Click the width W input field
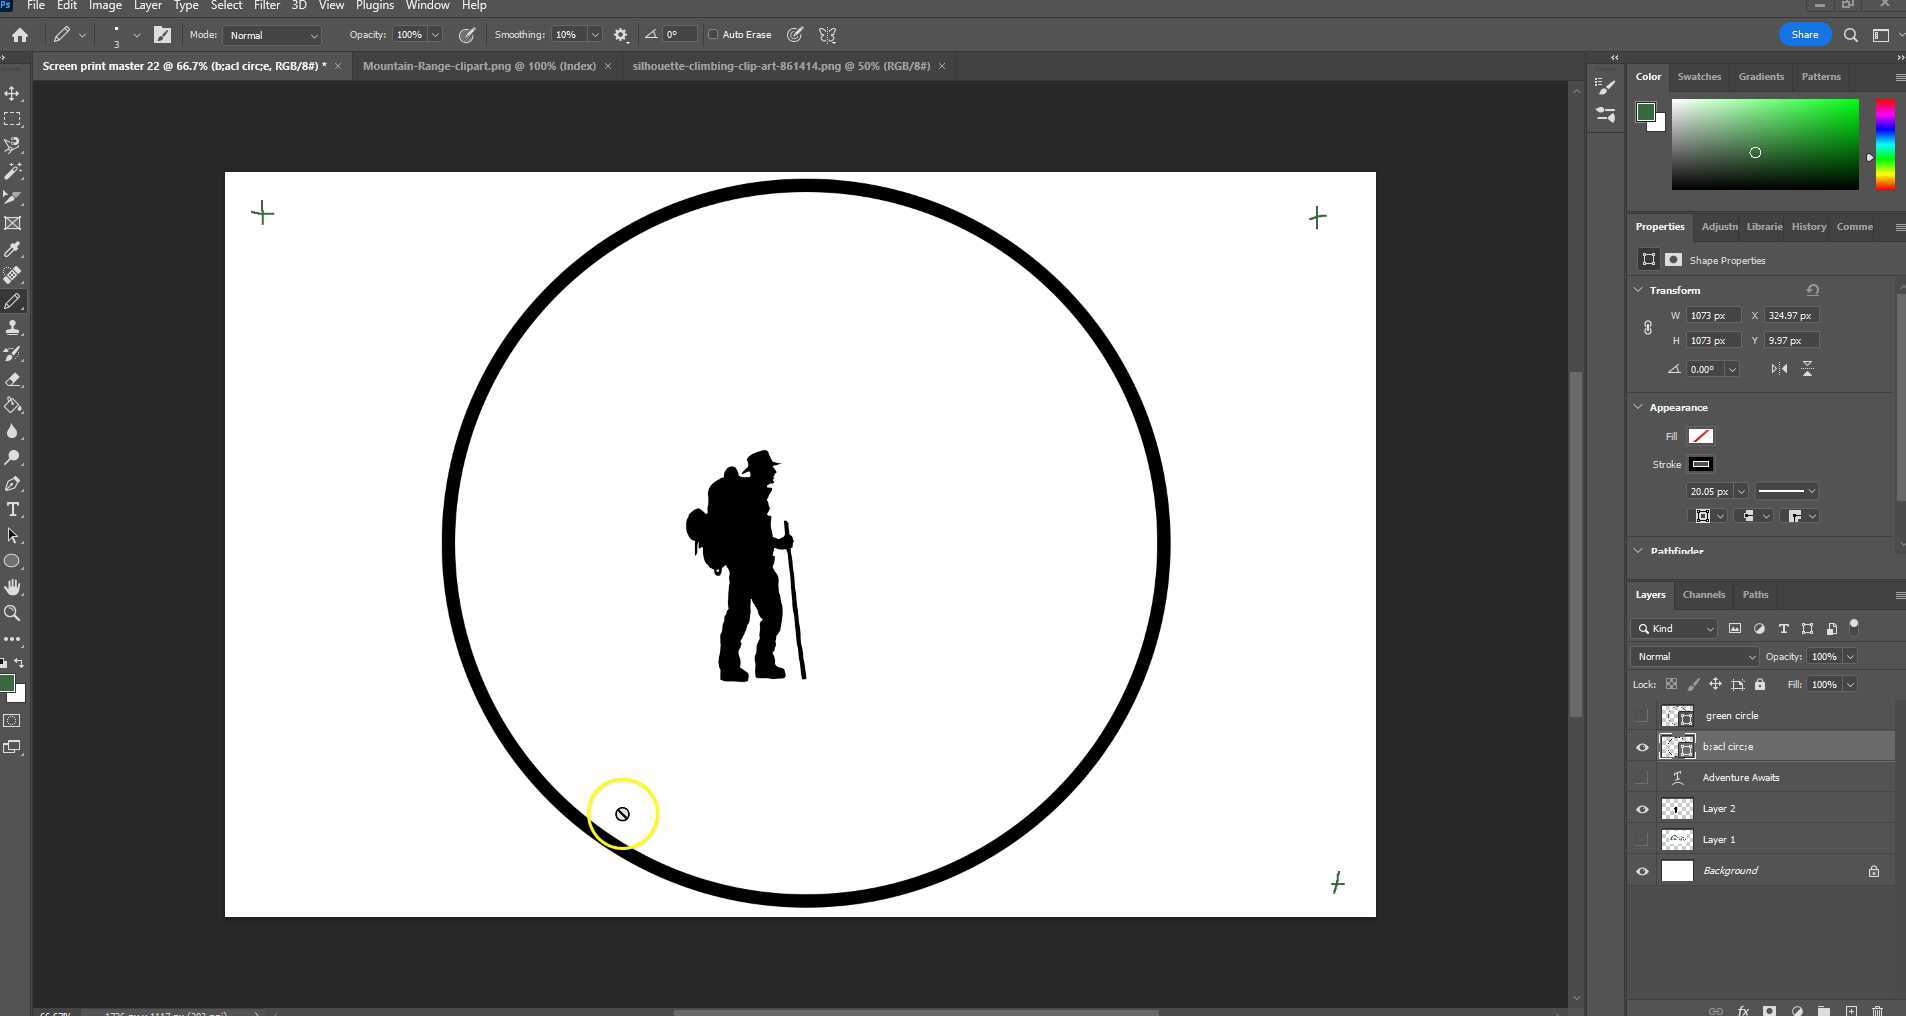Screen dimensions: 1906x1016 [1713, 316]
